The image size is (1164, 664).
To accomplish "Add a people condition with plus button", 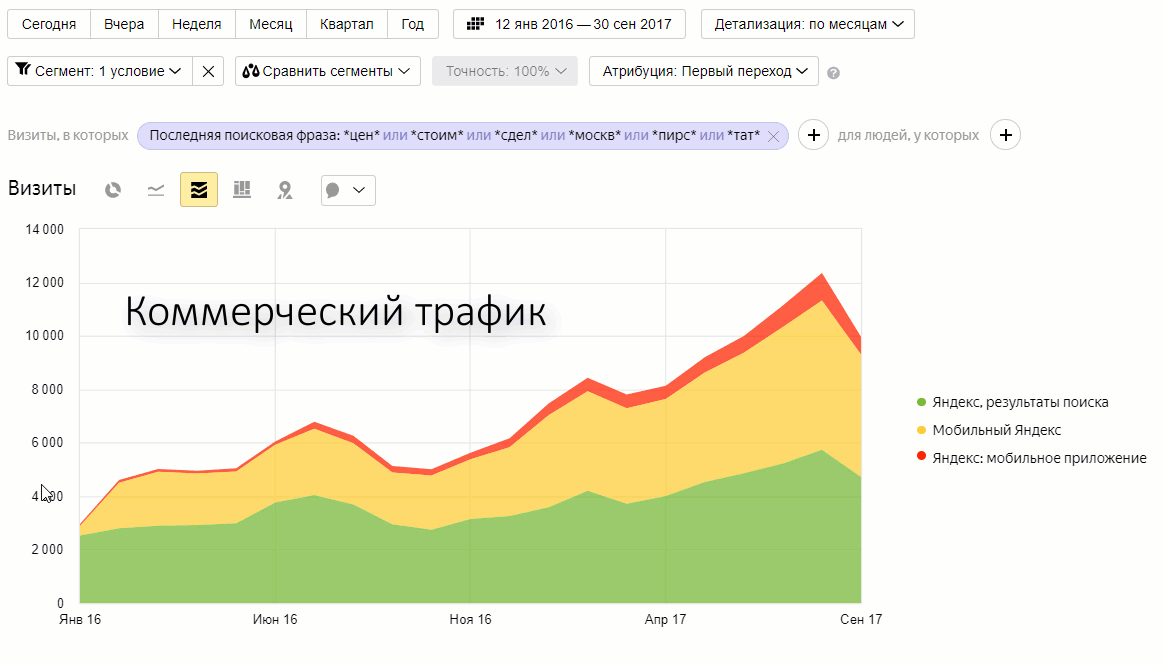I will tap(1006, 135).
